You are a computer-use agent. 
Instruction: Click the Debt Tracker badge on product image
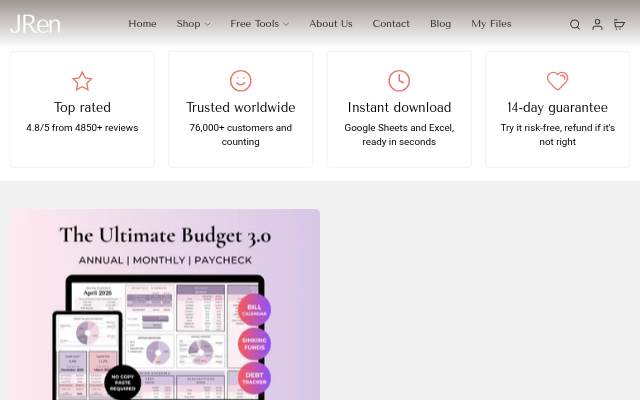tap(254, 378)
